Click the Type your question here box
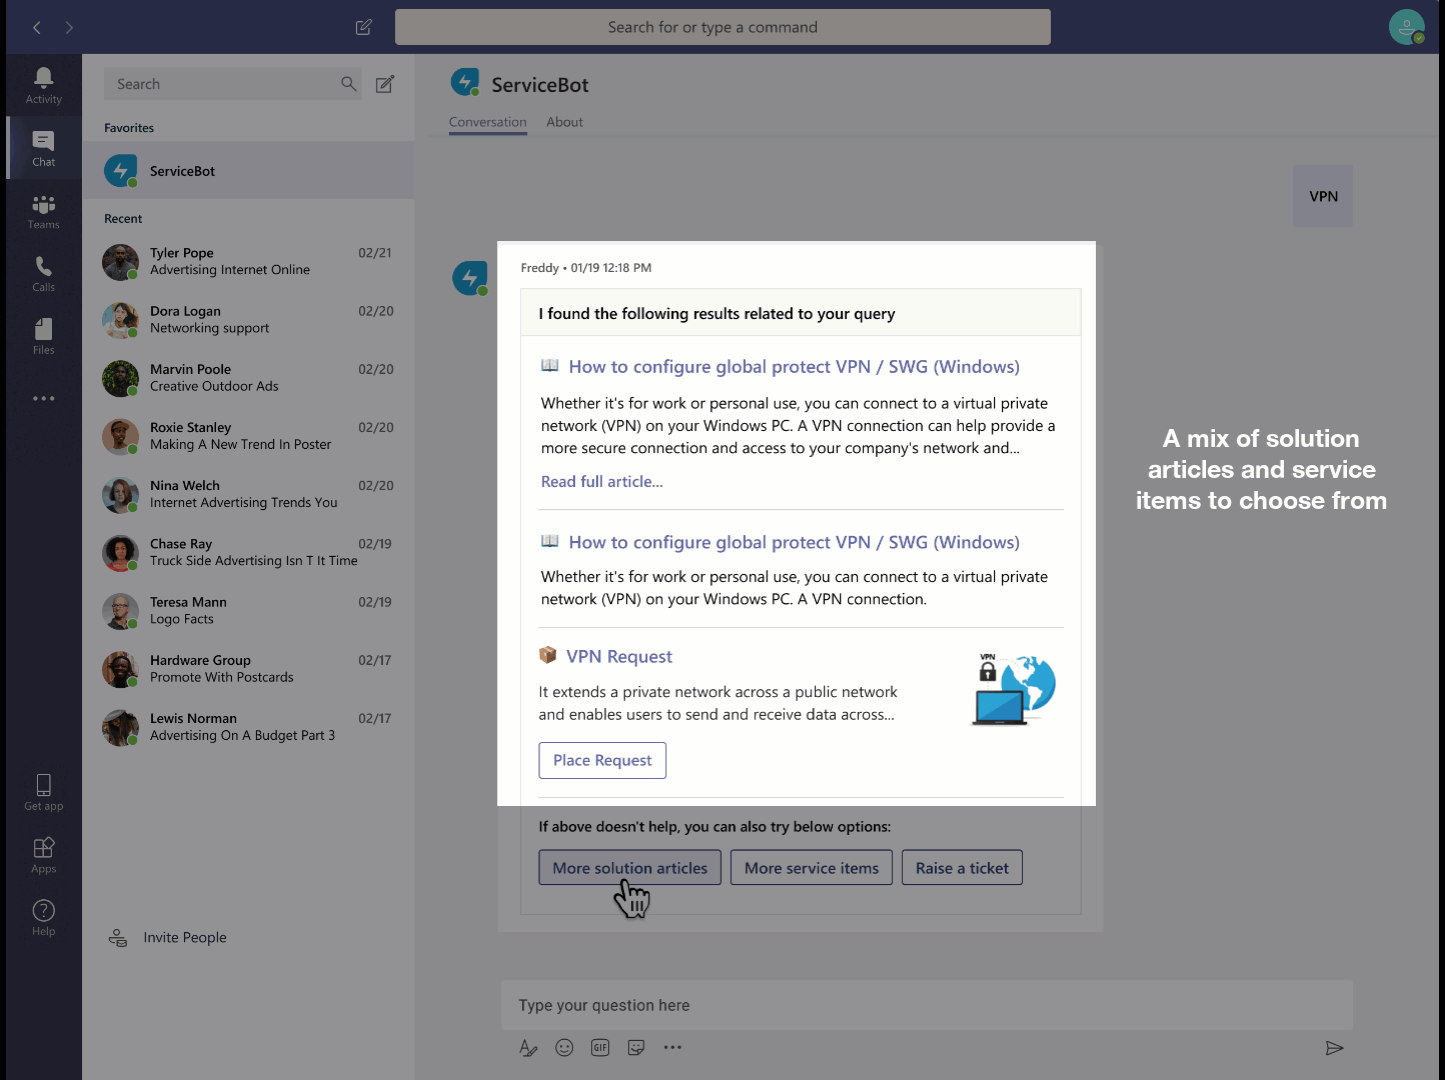Viewport: 1445px width, 1080px height. tap(926, 1005)
